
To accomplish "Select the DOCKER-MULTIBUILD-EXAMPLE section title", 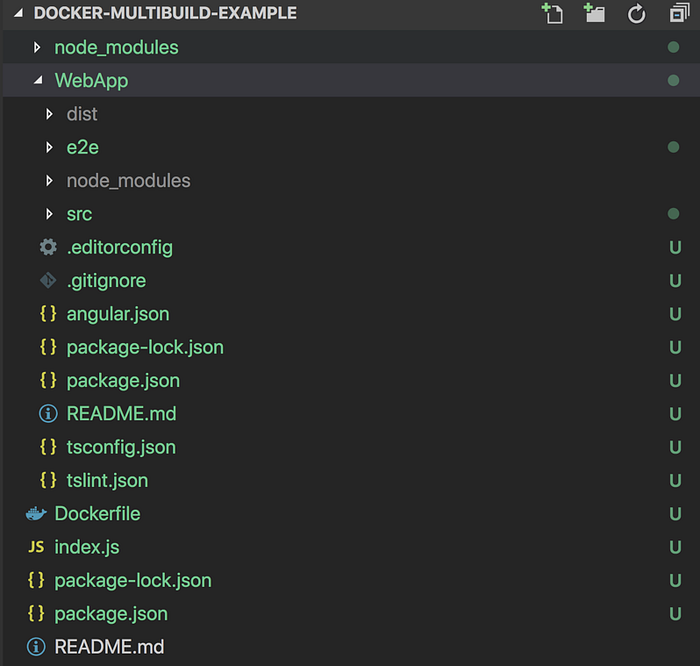I will (x=165, y=13).
